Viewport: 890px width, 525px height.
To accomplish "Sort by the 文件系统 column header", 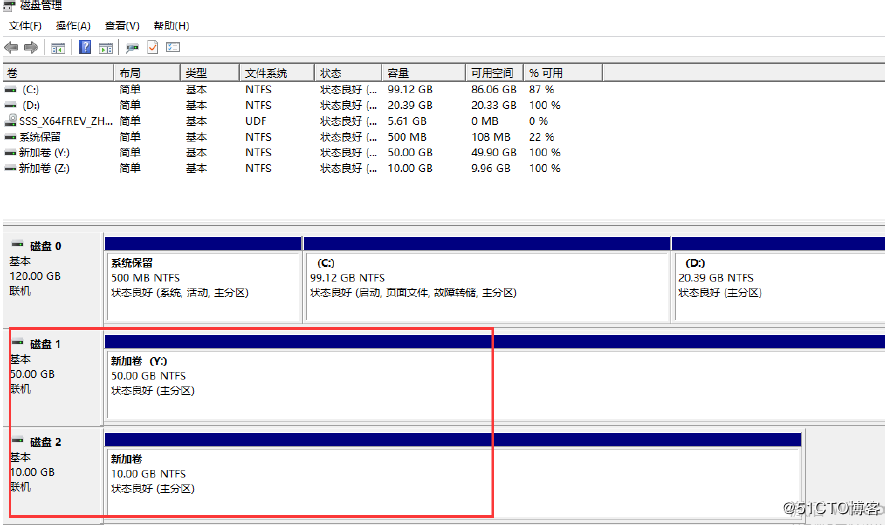I will point(278,73).
